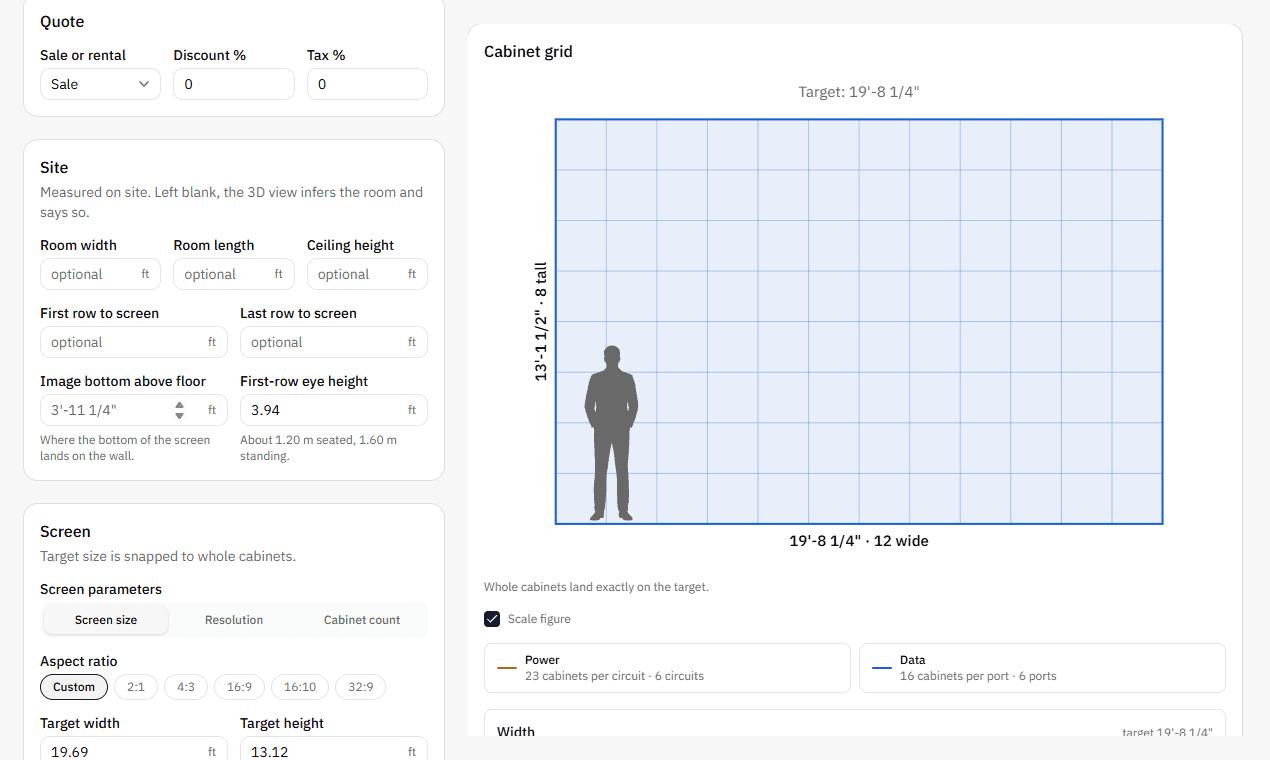The image size is (1270, 760).
Task: Click the 'Target: 19'-8 1/4"' label
Action: point(859,92)
